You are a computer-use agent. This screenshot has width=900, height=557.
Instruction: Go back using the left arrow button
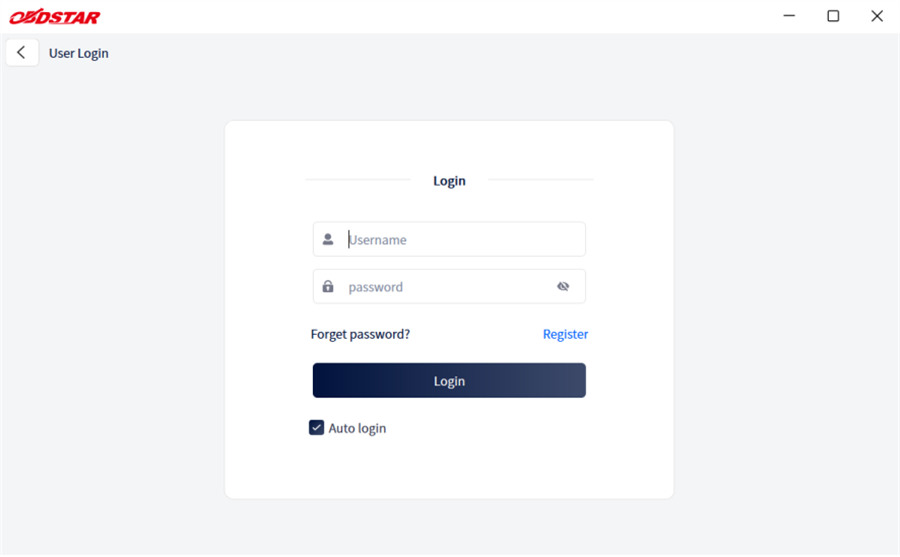point(22,53)
